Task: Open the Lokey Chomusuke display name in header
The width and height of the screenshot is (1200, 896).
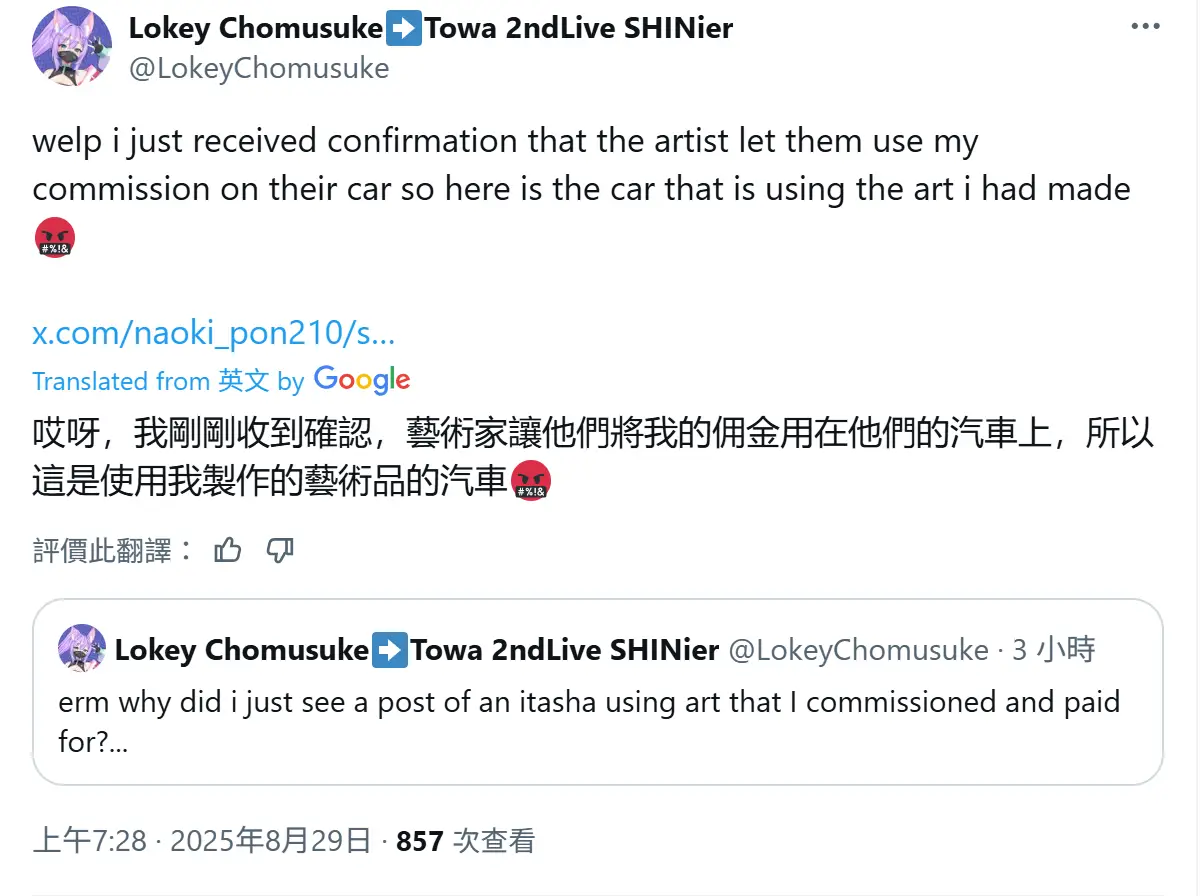Action: click(255, 28)
